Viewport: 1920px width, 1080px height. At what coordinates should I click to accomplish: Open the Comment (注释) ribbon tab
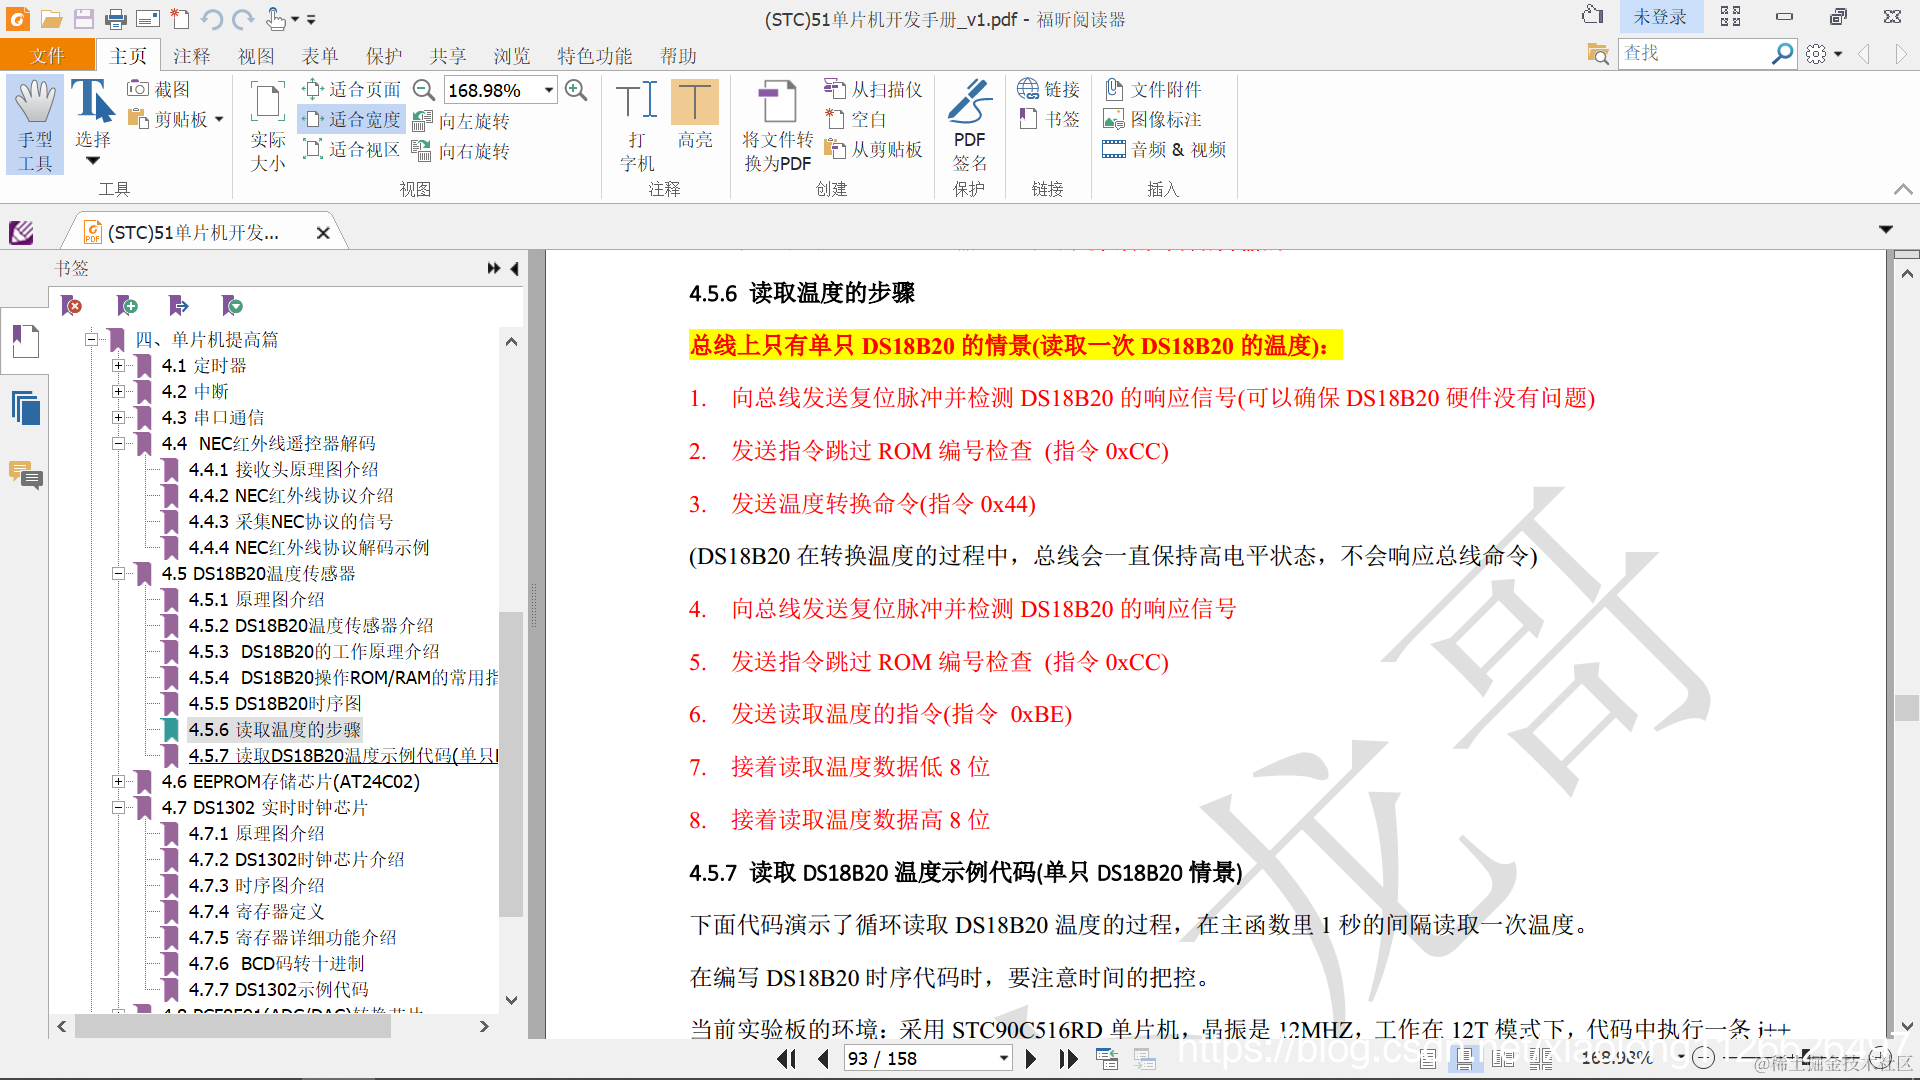point(191,56)
